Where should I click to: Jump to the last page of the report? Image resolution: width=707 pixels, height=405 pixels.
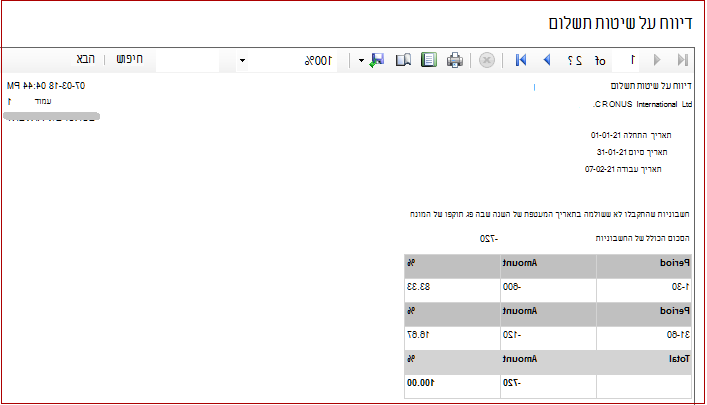pyautogui.click(x=521, y=60)
